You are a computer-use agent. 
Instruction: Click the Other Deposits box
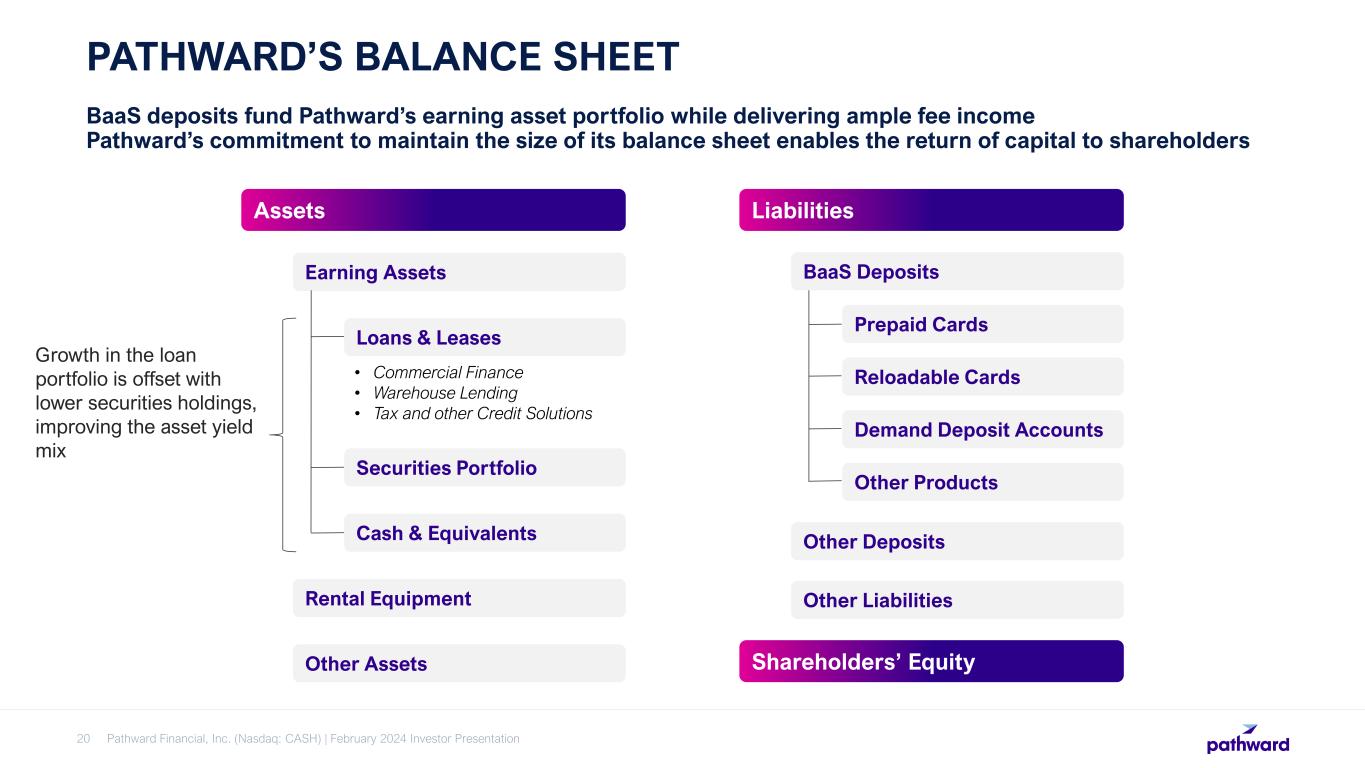957,541
